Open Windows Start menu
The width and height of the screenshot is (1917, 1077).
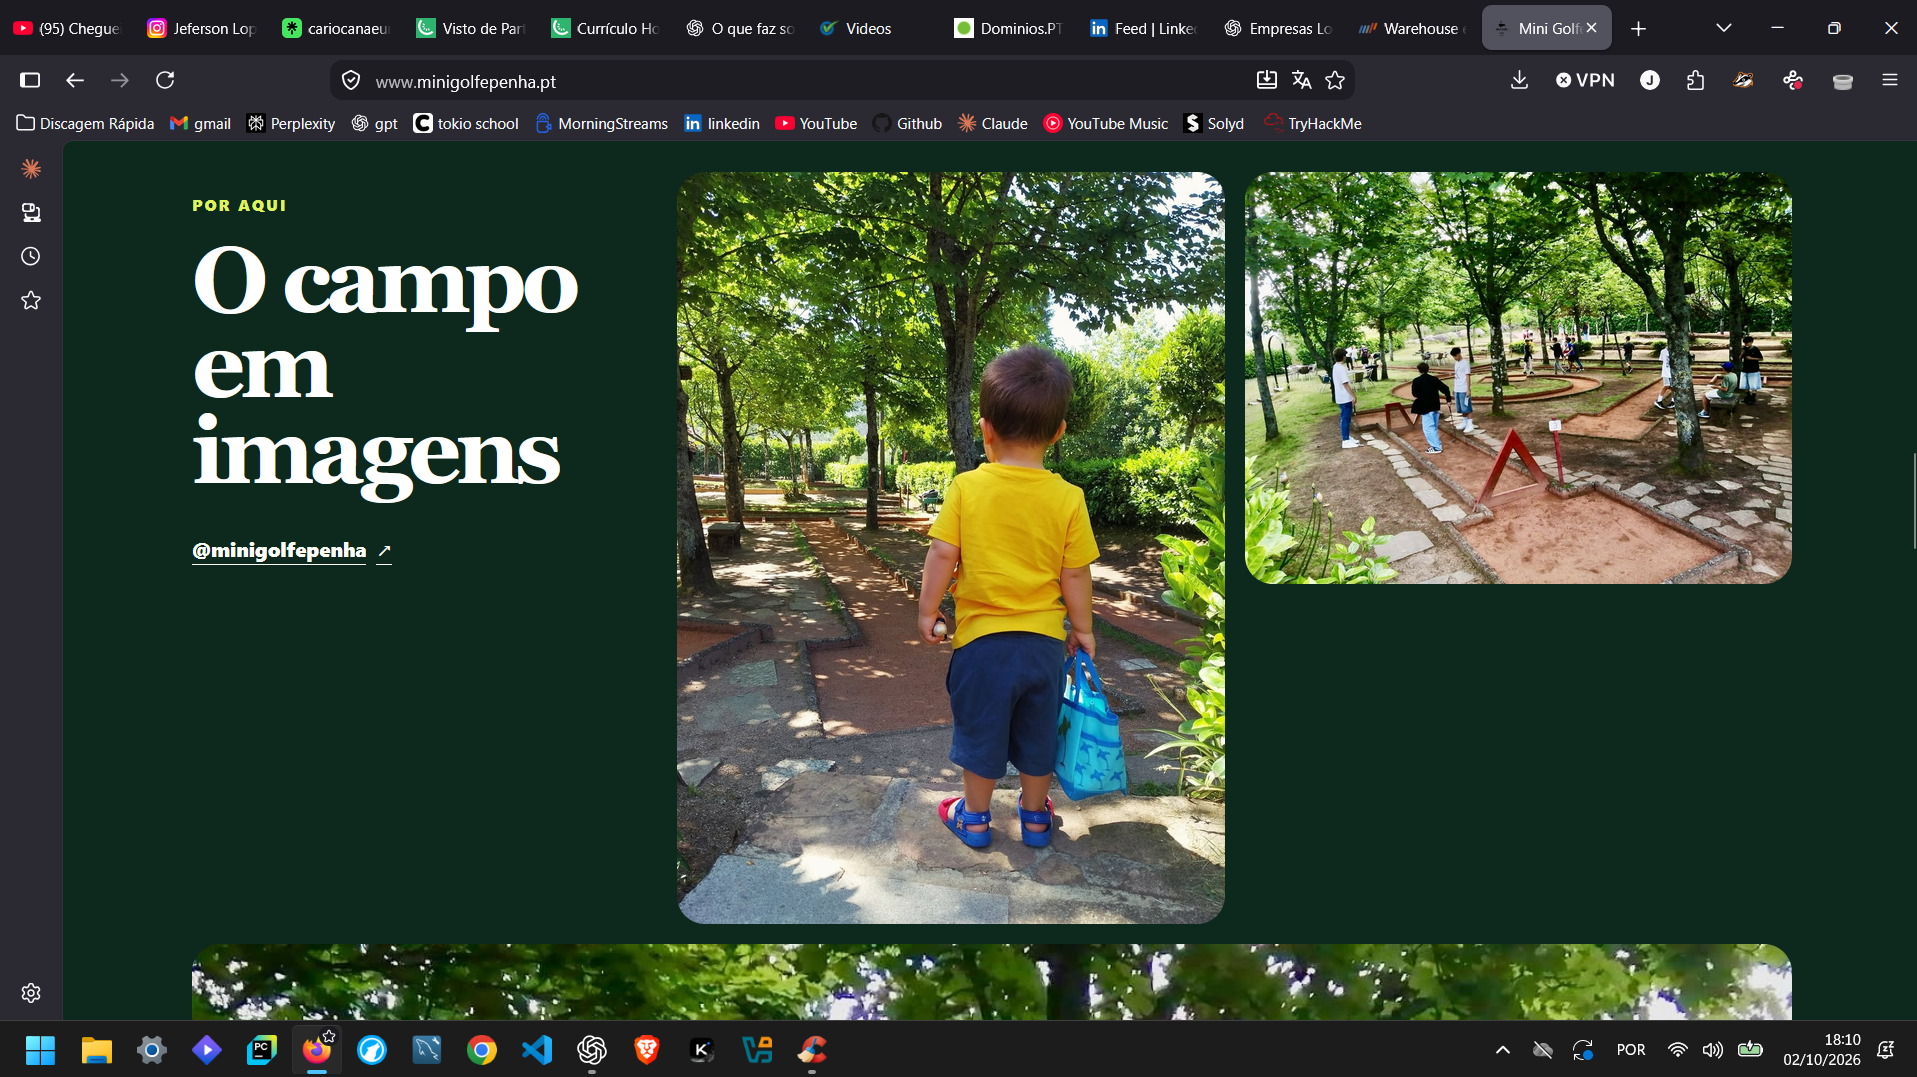tap(40, 1050)
